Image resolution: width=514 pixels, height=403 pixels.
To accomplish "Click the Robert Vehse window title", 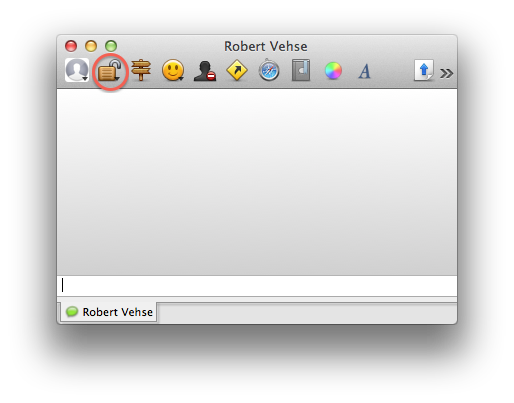I will pyautogui.click(x=265, y=46).
